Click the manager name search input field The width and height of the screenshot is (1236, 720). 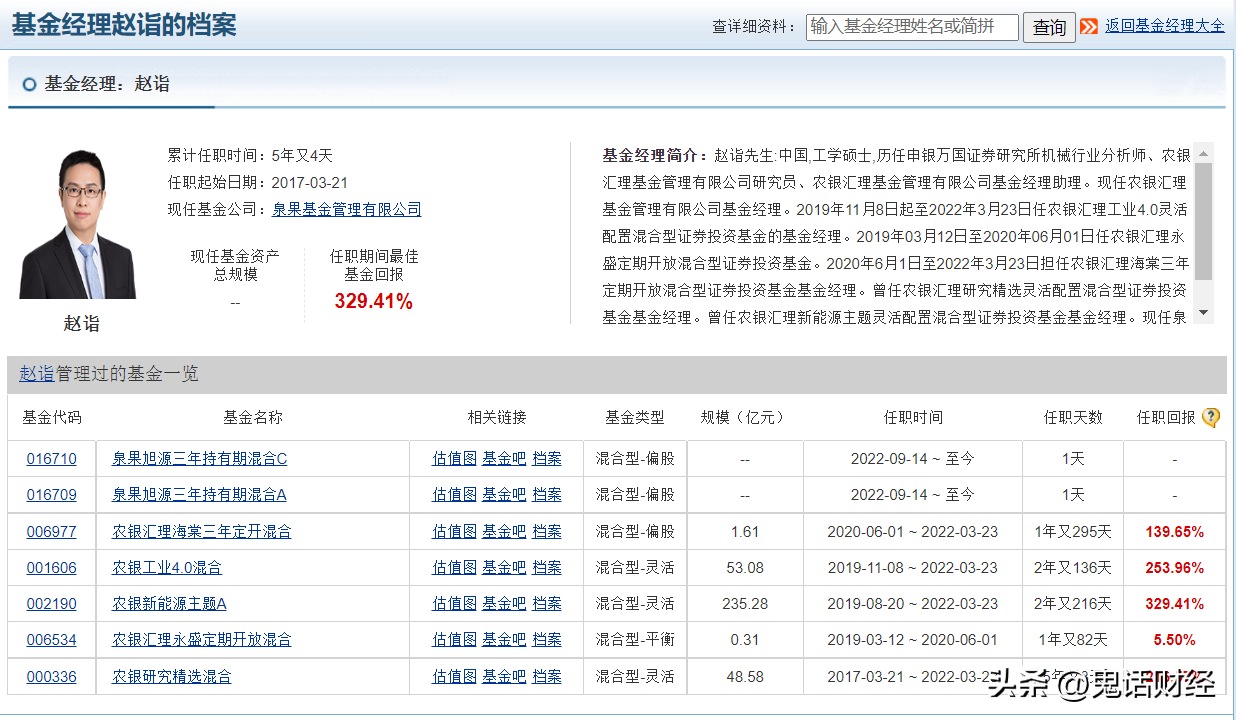coord(912,27)
